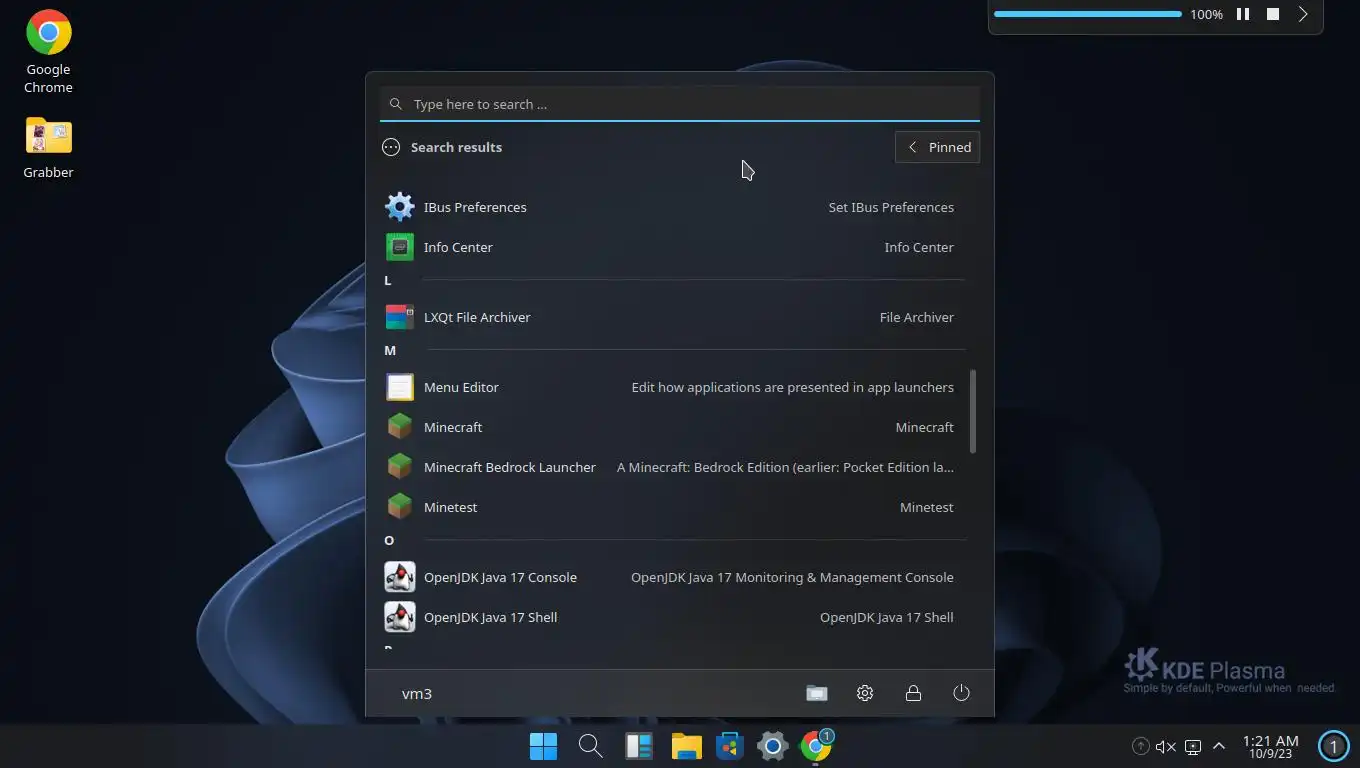Click the notification count circle in taskbar

pos(1333,746)
